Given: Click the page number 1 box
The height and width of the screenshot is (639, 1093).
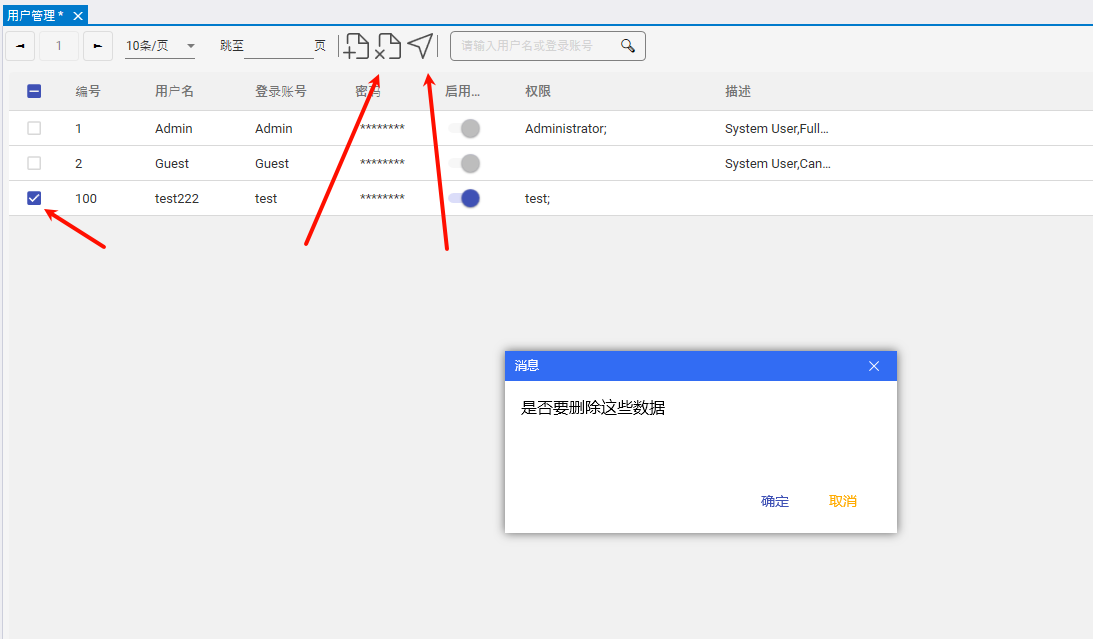Looking at the screenshot, I should click(59, 46).
